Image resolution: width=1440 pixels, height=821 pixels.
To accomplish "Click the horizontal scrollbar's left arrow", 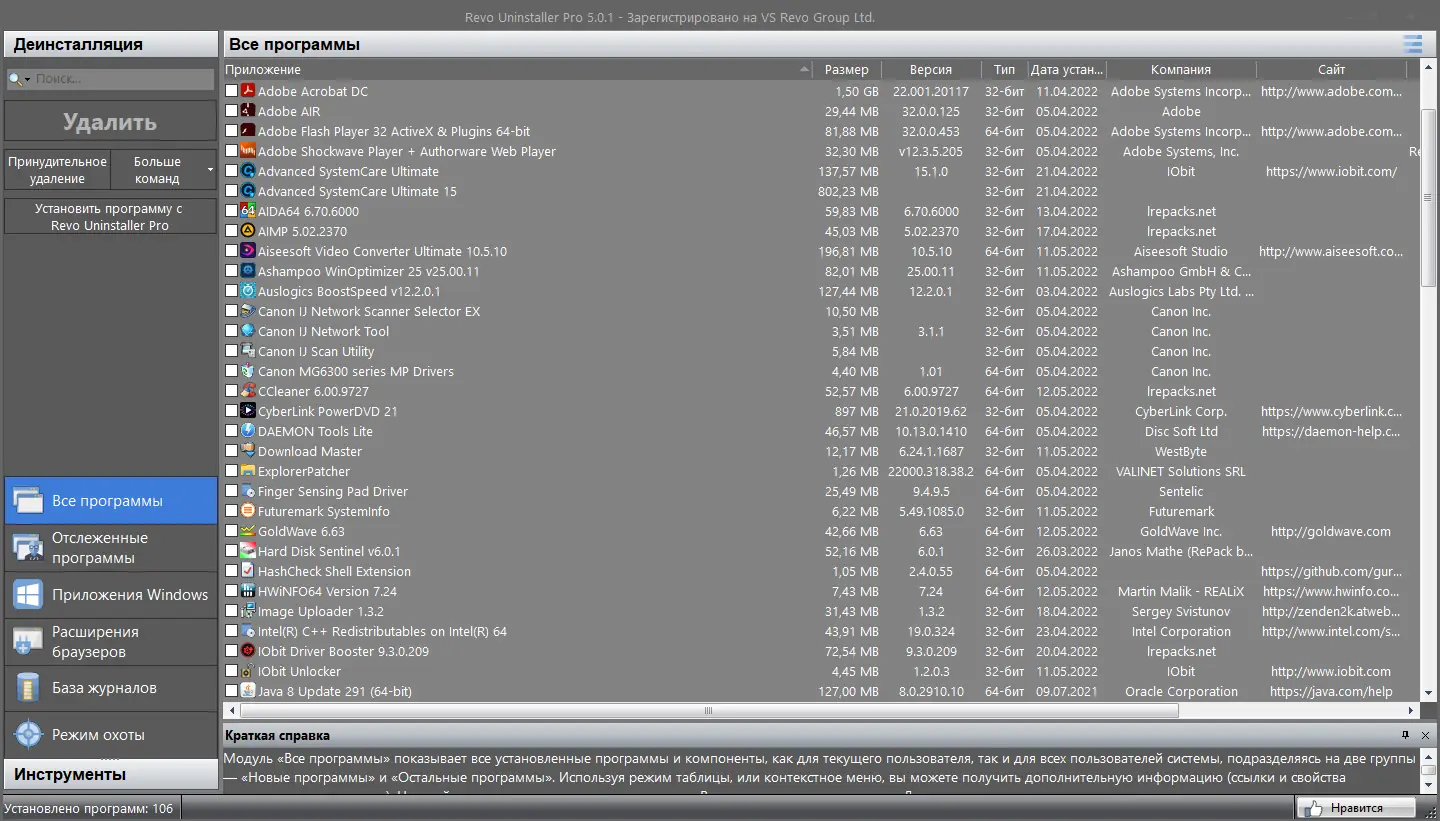I will [232, 711].
